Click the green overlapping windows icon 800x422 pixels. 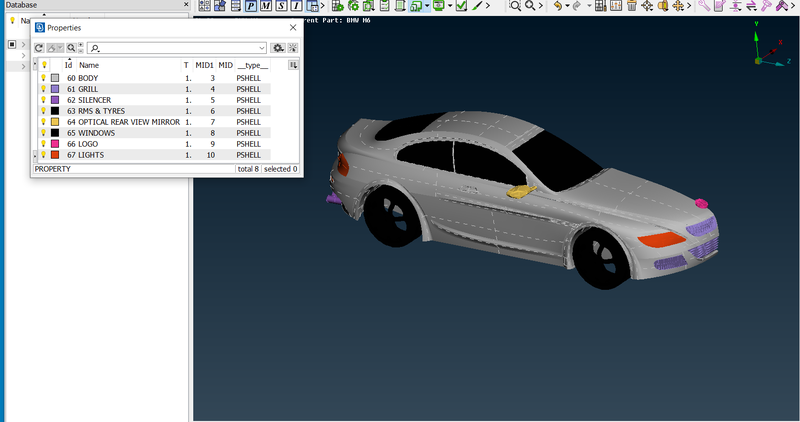coord(416,6)
